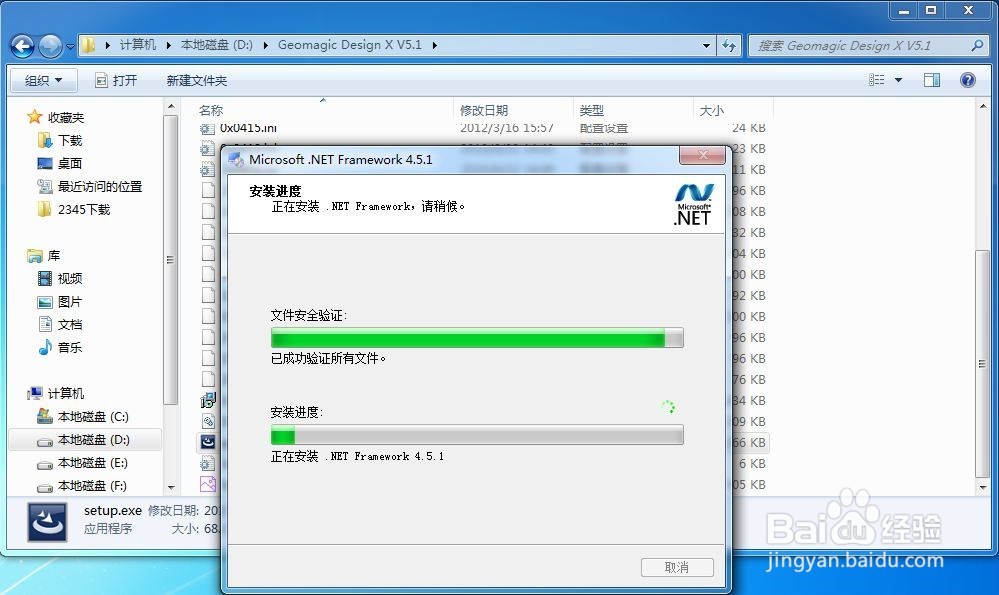Expand arrow after 本地磁盘 (D:) breadcrumb
This screenshot has width=999, height=595.
(265, 45)
